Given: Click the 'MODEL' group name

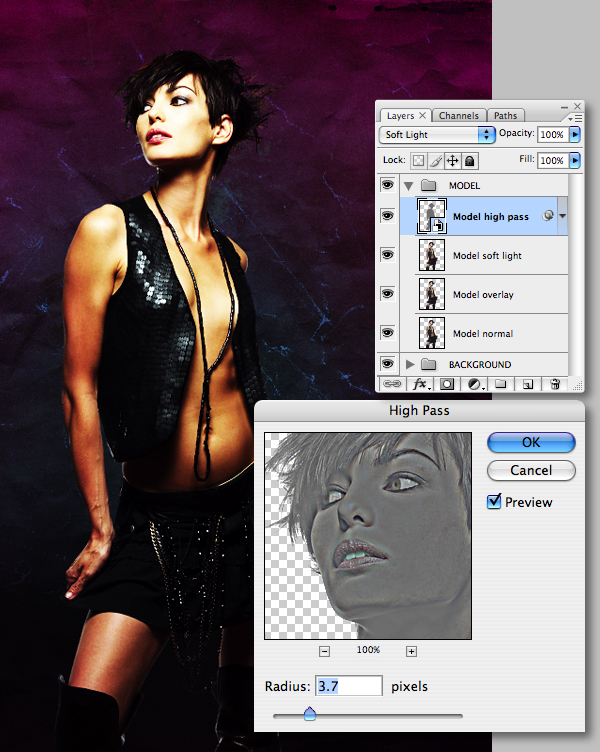Looking at the screenshot, I should pos(464,186).
